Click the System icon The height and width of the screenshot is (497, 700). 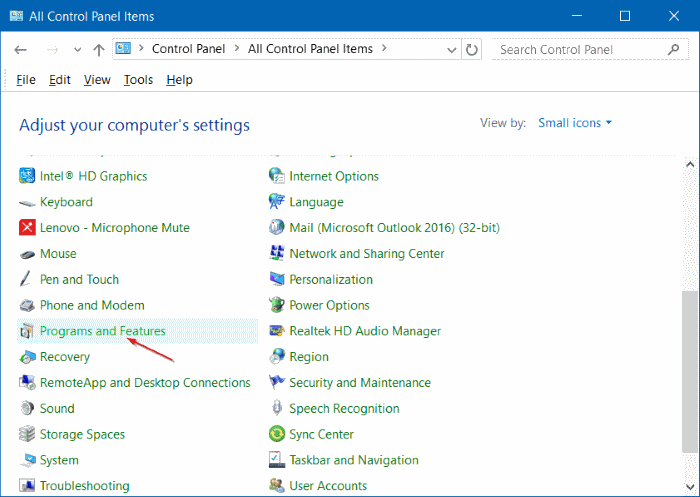click(x=28, y=460)
